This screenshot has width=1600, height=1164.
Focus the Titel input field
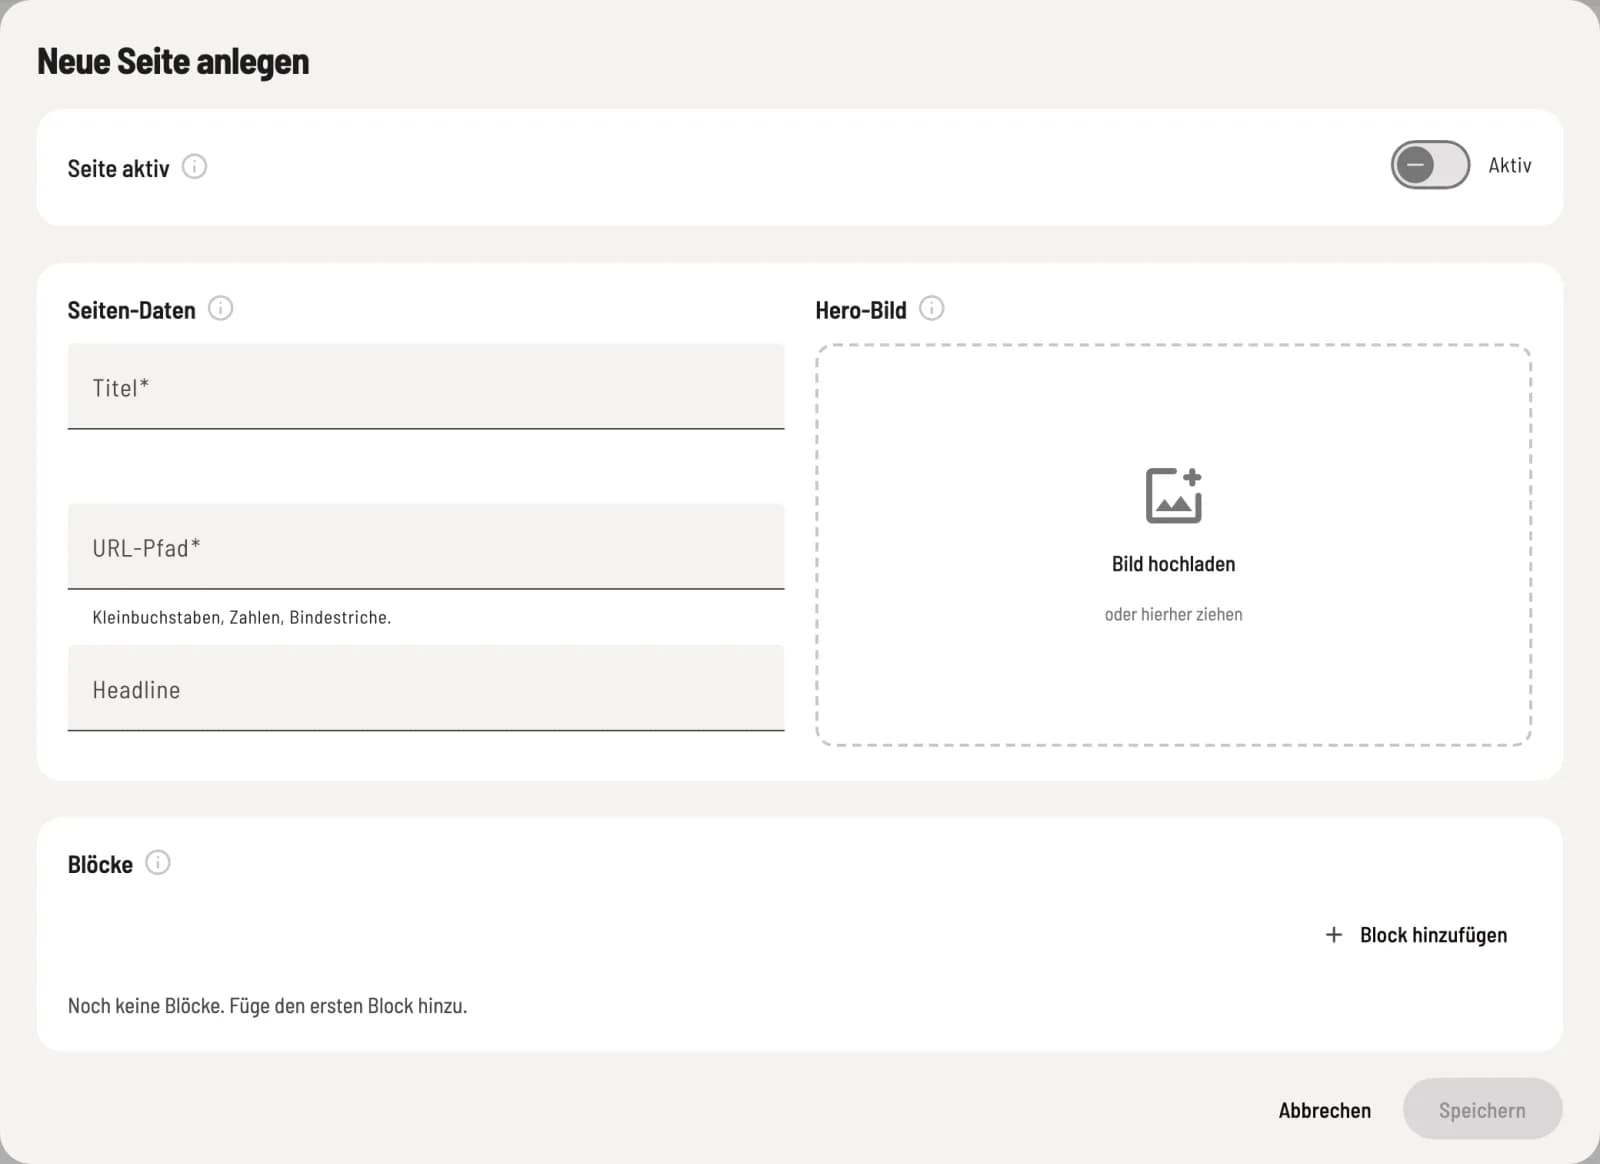[426, 387]
